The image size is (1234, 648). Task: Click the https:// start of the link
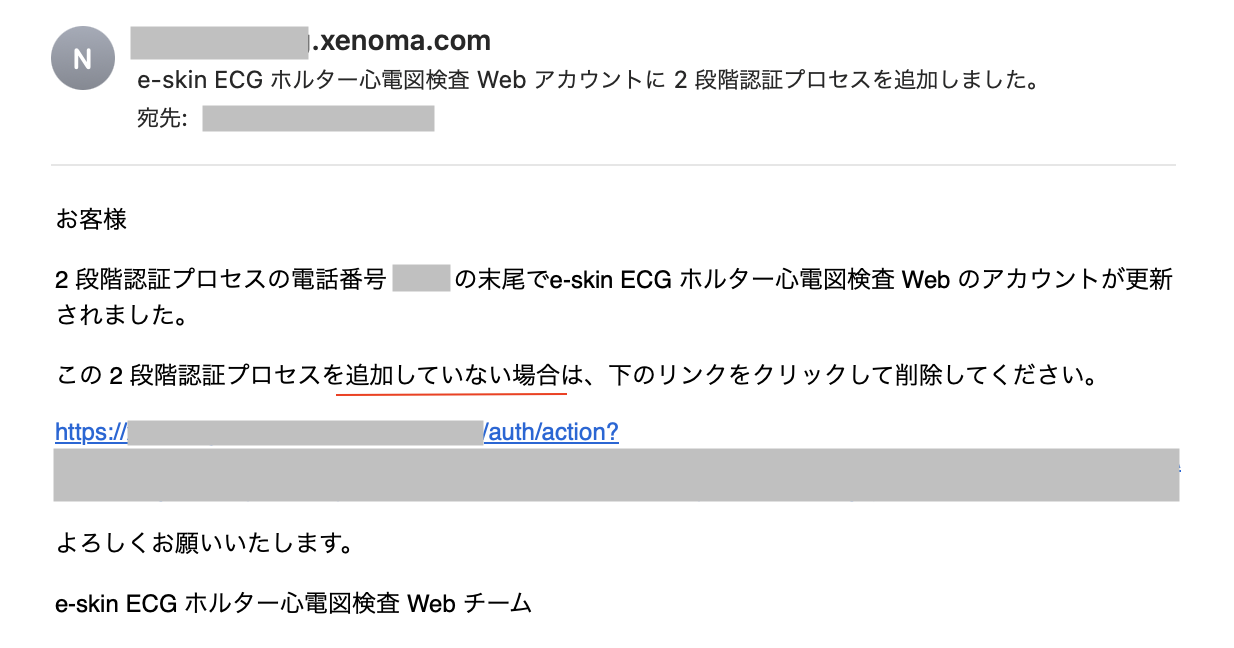click(91, 432)
